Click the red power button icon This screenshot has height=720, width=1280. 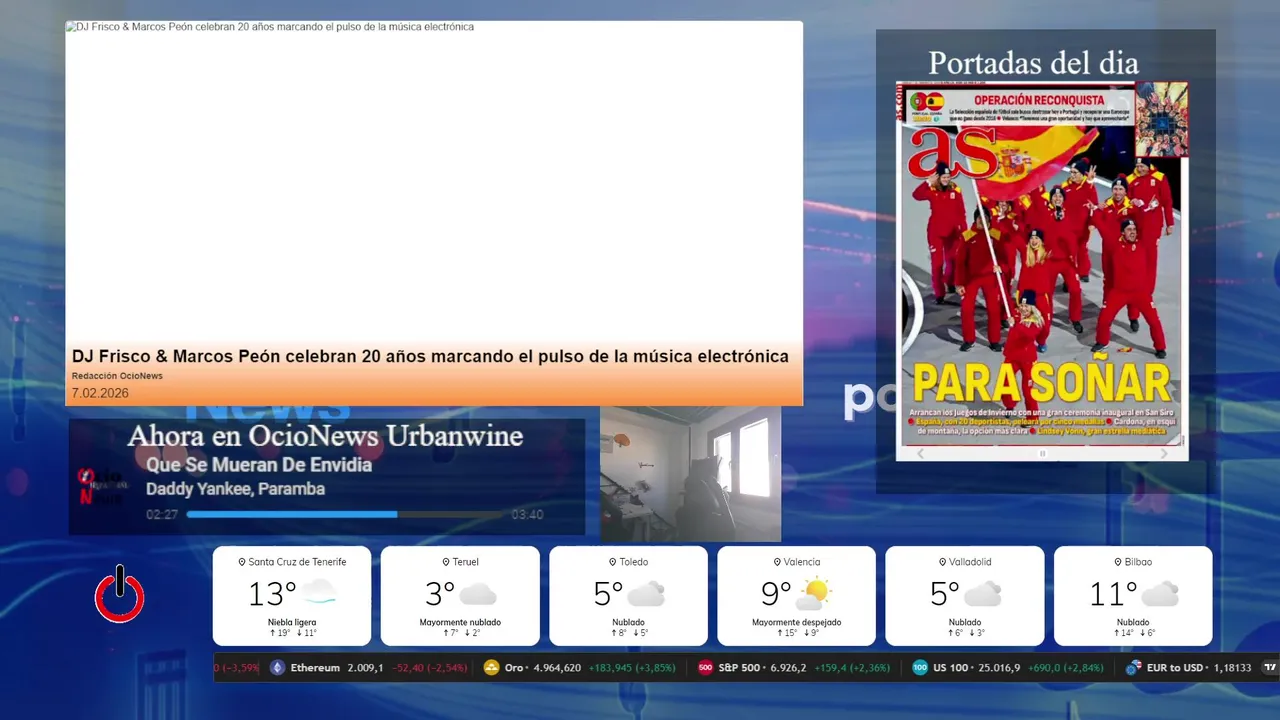click(120, 595)
